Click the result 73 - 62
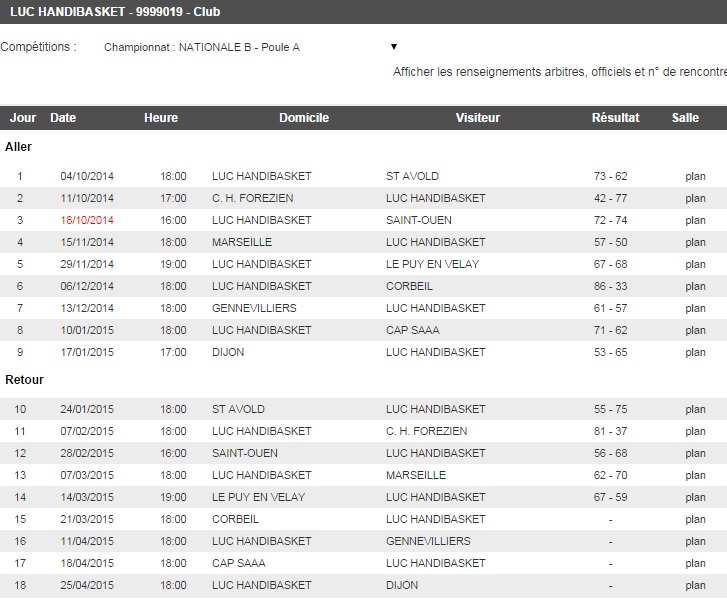 (610, 176)
